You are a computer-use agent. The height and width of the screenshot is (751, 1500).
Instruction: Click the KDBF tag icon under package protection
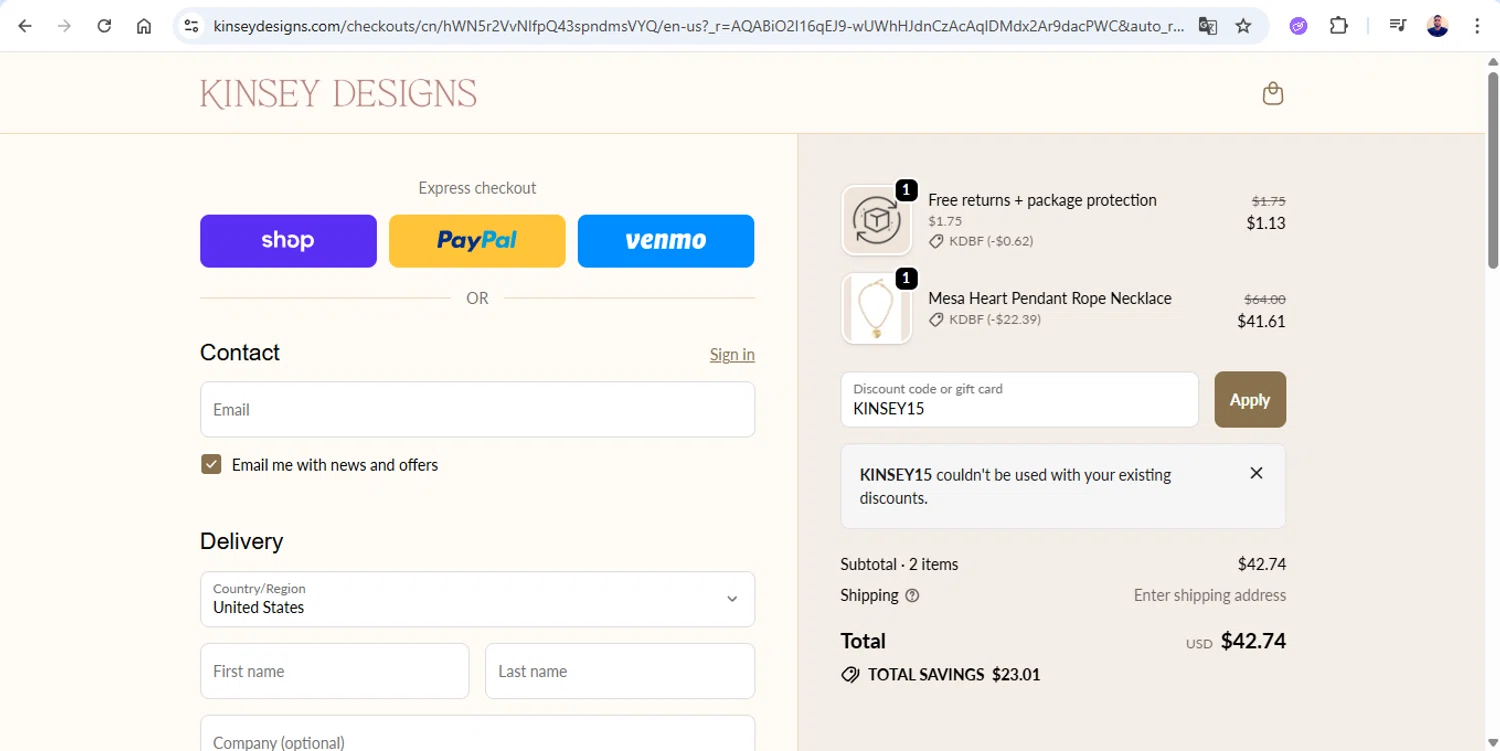tap(936, 241)
